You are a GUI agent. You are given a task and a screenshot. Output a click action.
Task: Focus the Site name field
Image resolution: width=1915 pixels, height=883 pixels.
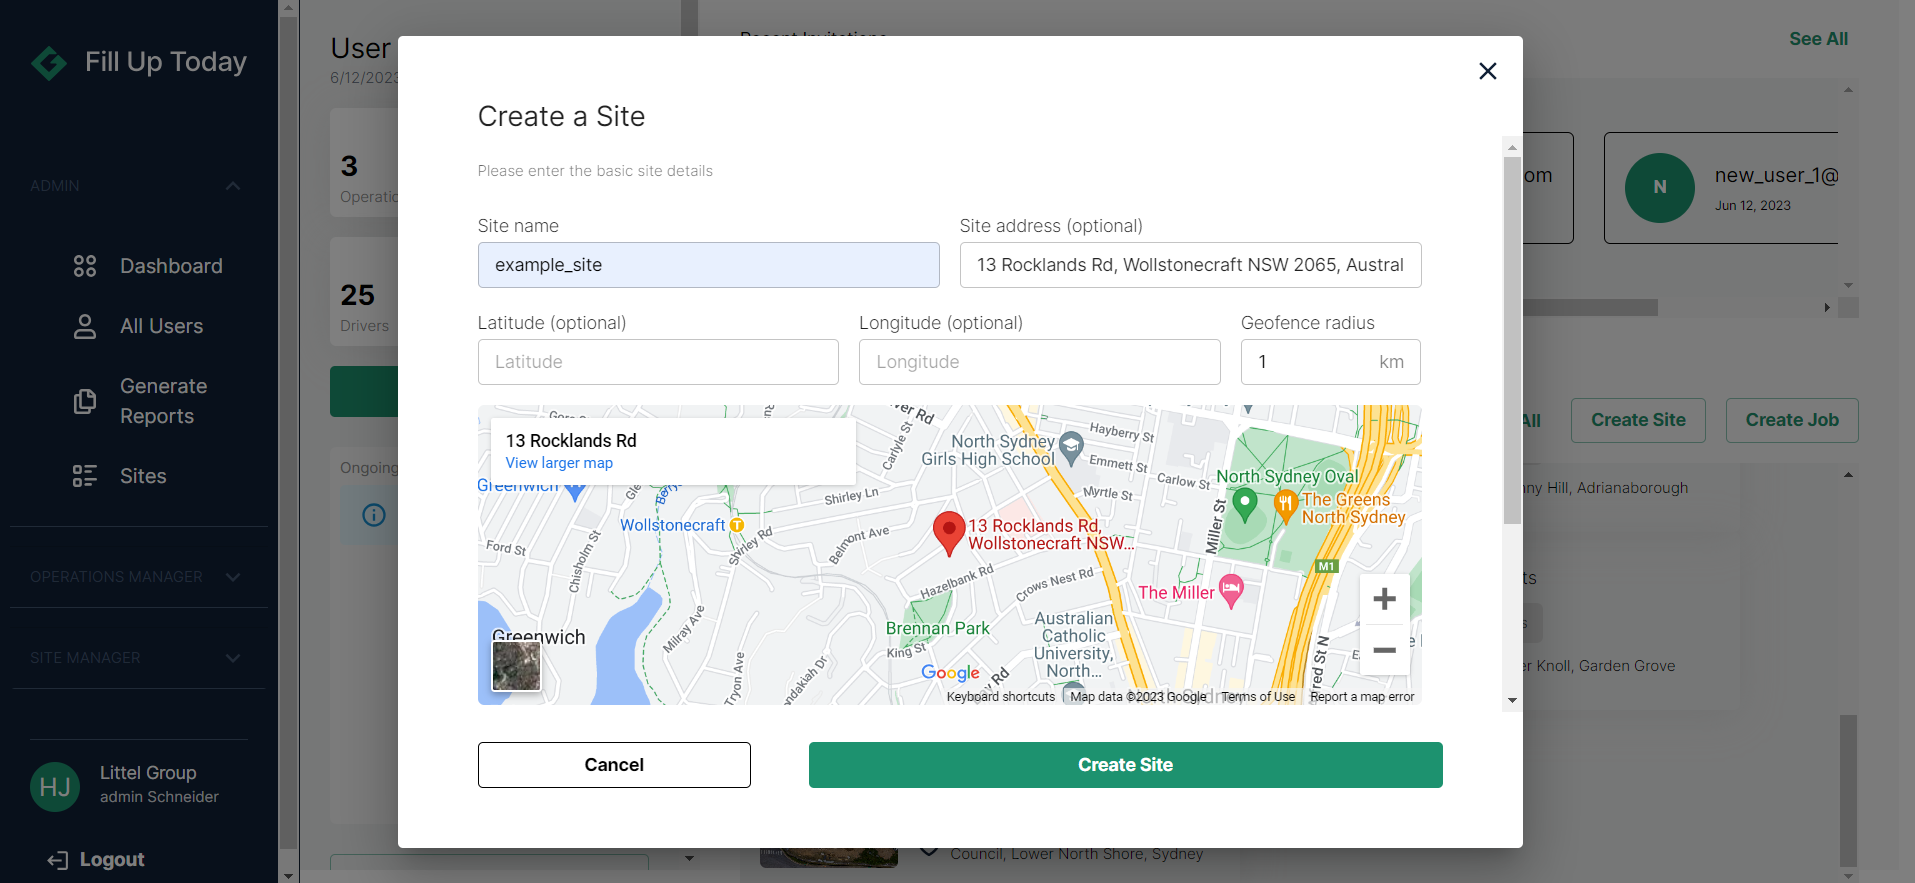[708, 265]
